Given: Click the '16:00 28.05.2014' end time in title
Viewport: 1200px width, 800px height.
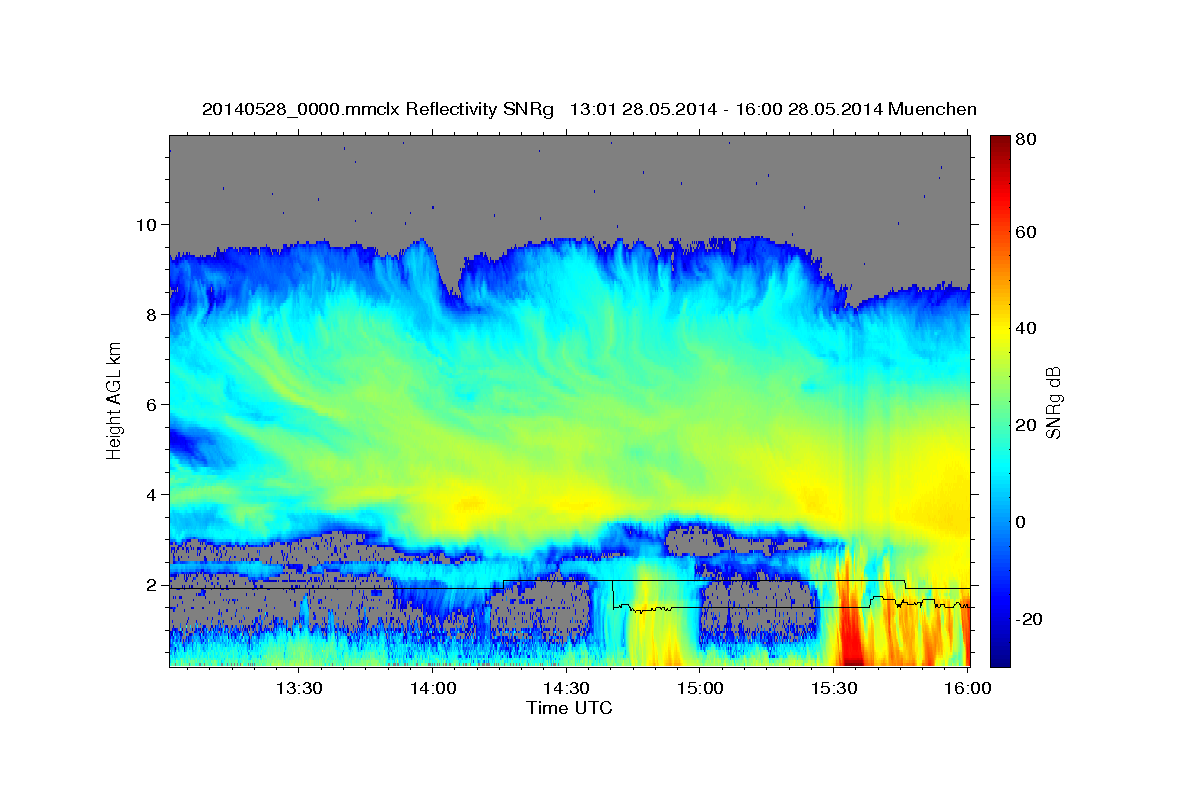Looking at the screenshot, I should [x=808, y=109].
